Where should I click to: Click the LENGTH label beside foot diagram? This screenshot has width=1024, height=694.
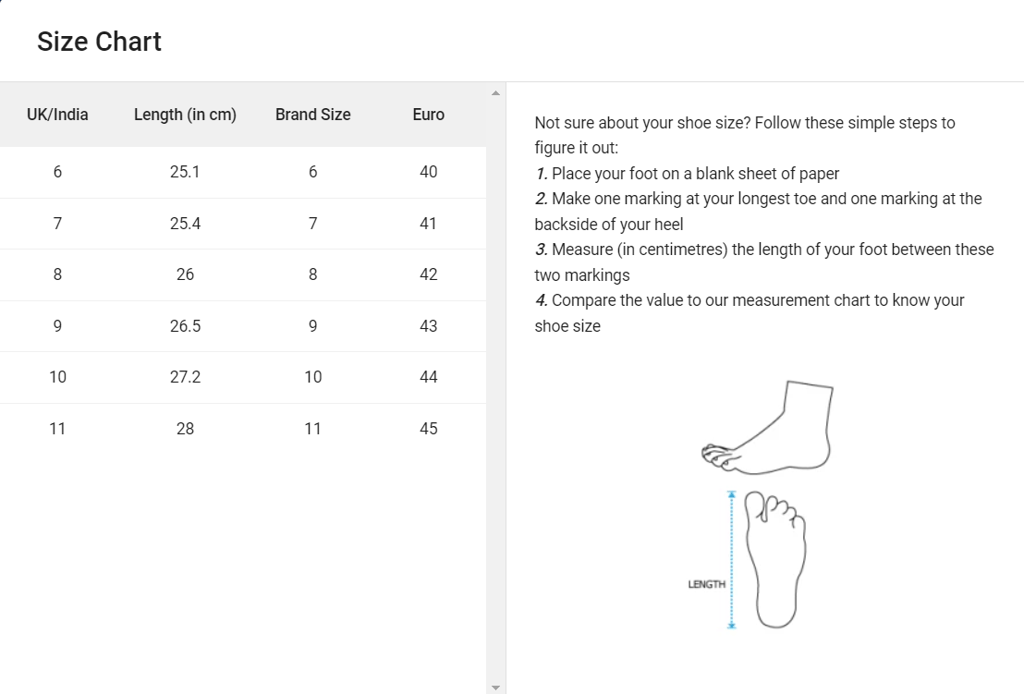(x=706, y=584)
